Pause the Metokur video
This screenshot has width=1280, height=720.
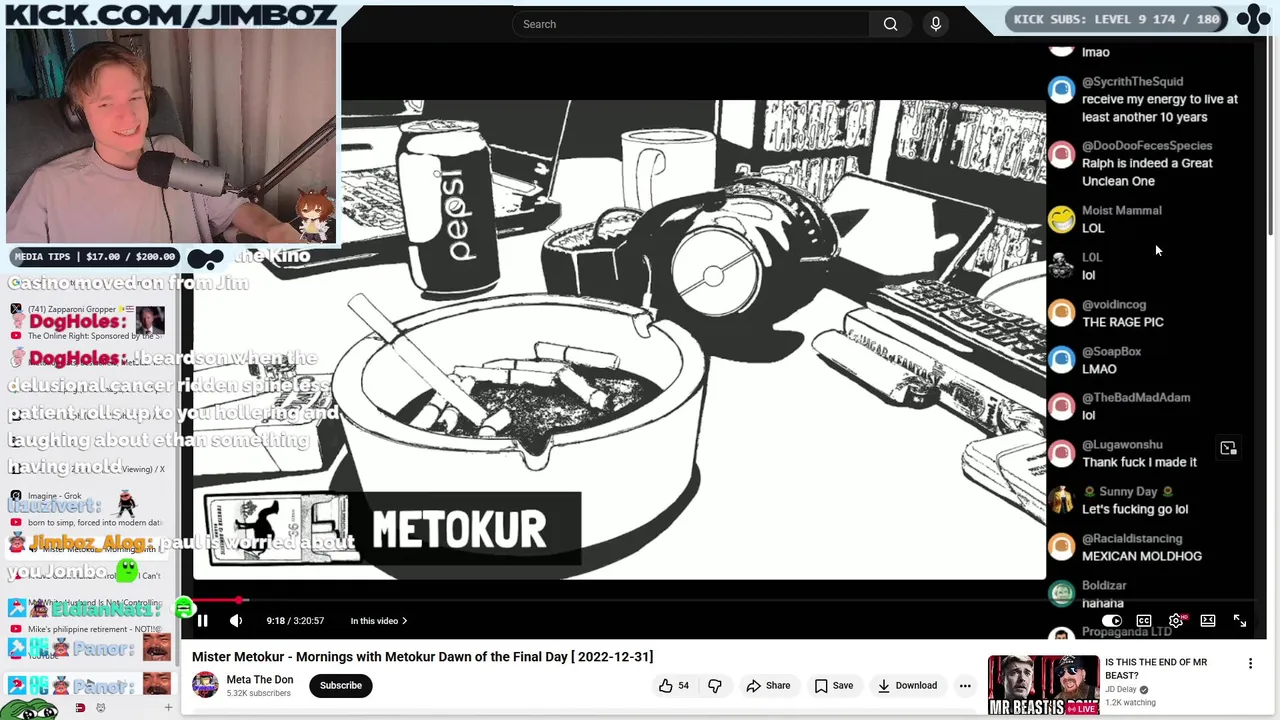pos(202,621)
